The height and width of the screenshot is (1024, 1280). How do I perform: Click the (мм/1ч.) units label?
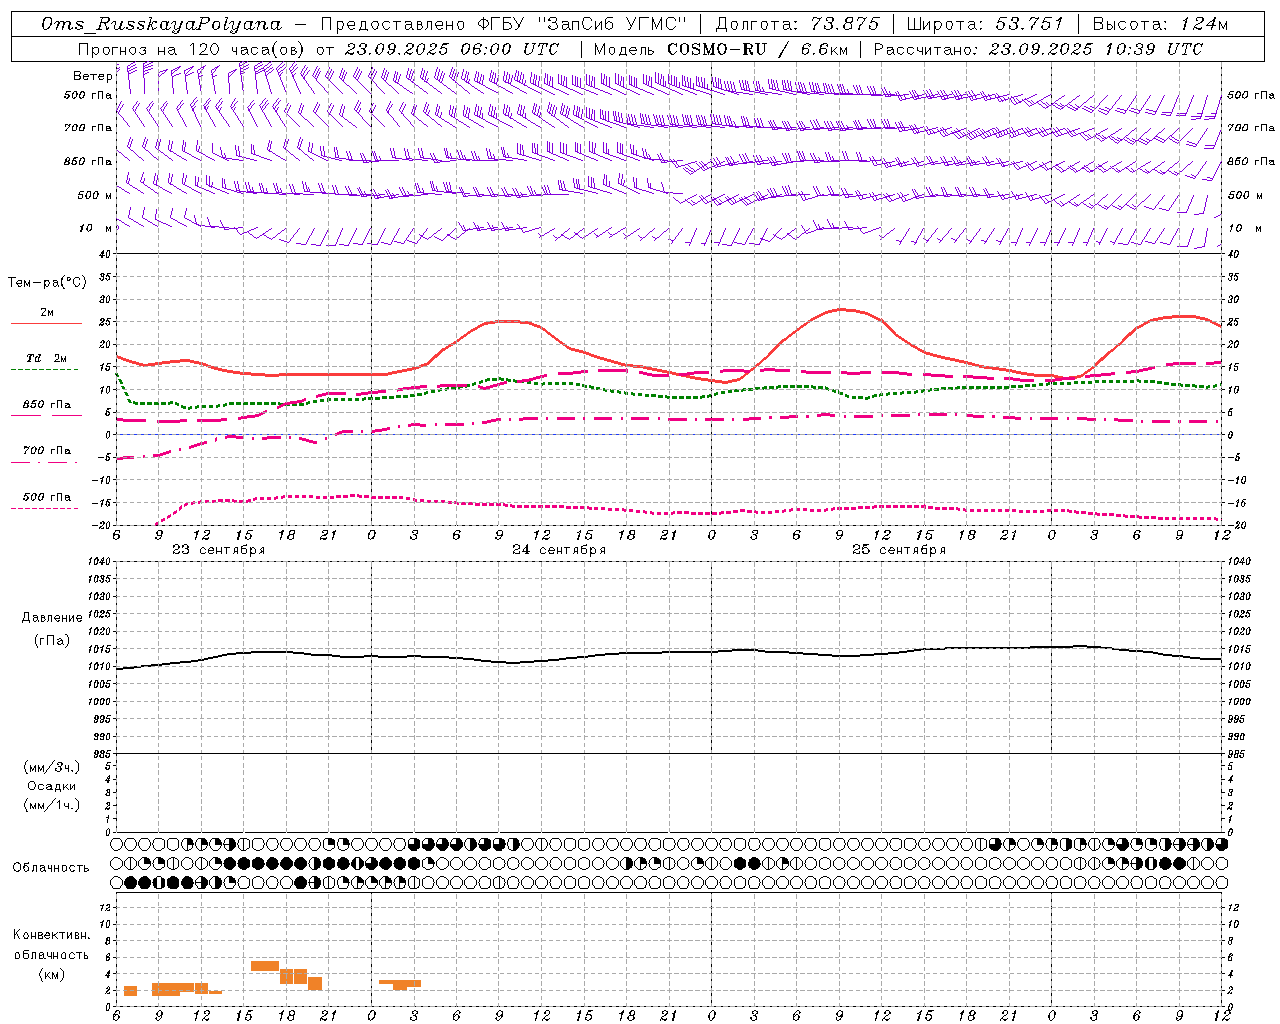(x=51, y=805)
